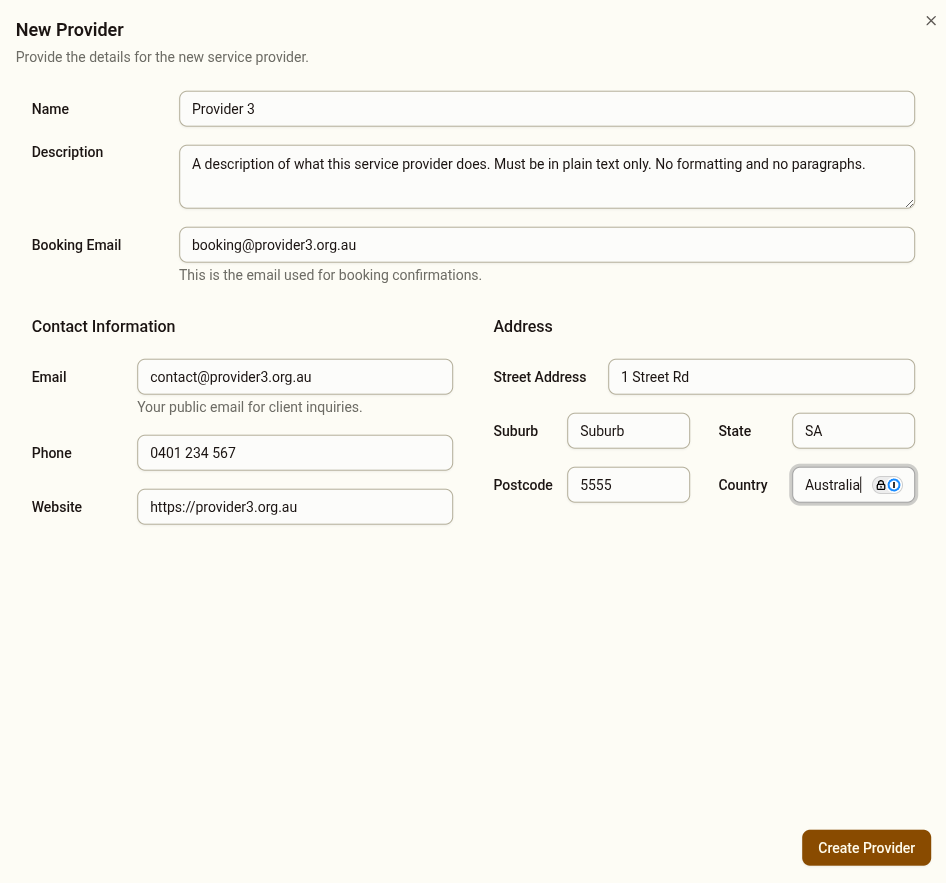The image size is (946, 883).
Task: Select the public contact Email field
Action: click(x=294, y=377)
